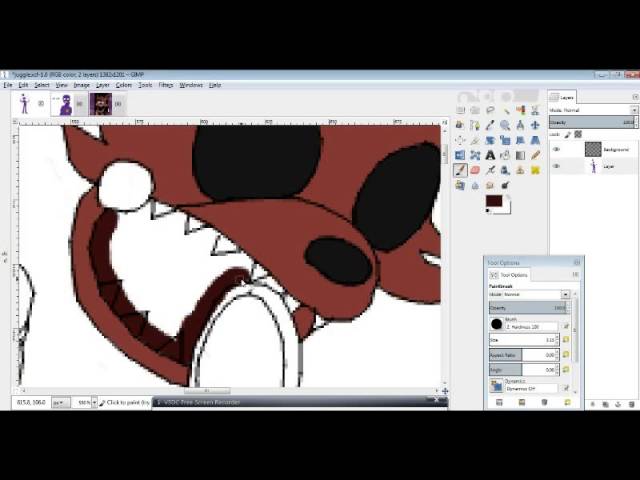Adjust the layer Opacity slider
The image size is (640, 480).
pyautogui.click(x=593, y=122)
